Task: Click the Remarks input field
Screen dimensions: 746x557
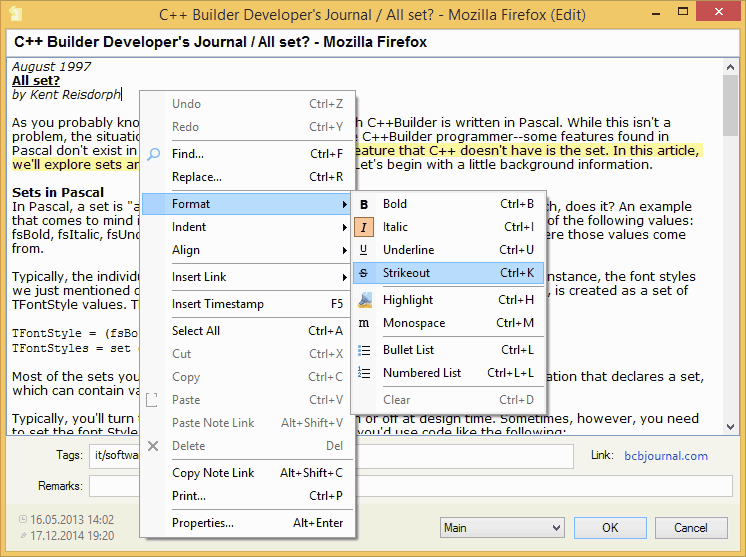Action: tap(411, 486)
